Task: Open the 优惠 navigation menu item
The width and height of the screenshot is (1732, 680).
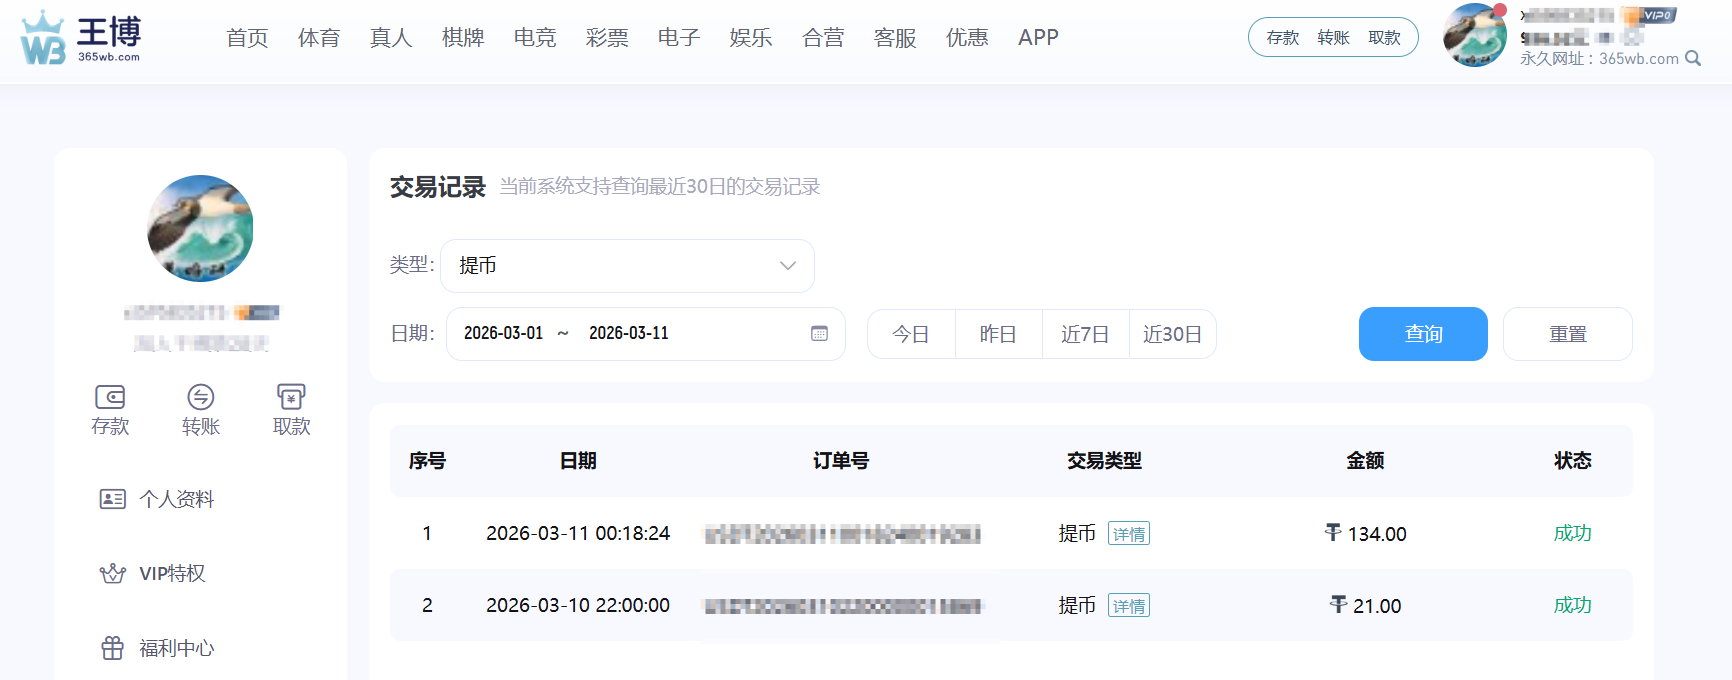Action: [x=967, y=38]
